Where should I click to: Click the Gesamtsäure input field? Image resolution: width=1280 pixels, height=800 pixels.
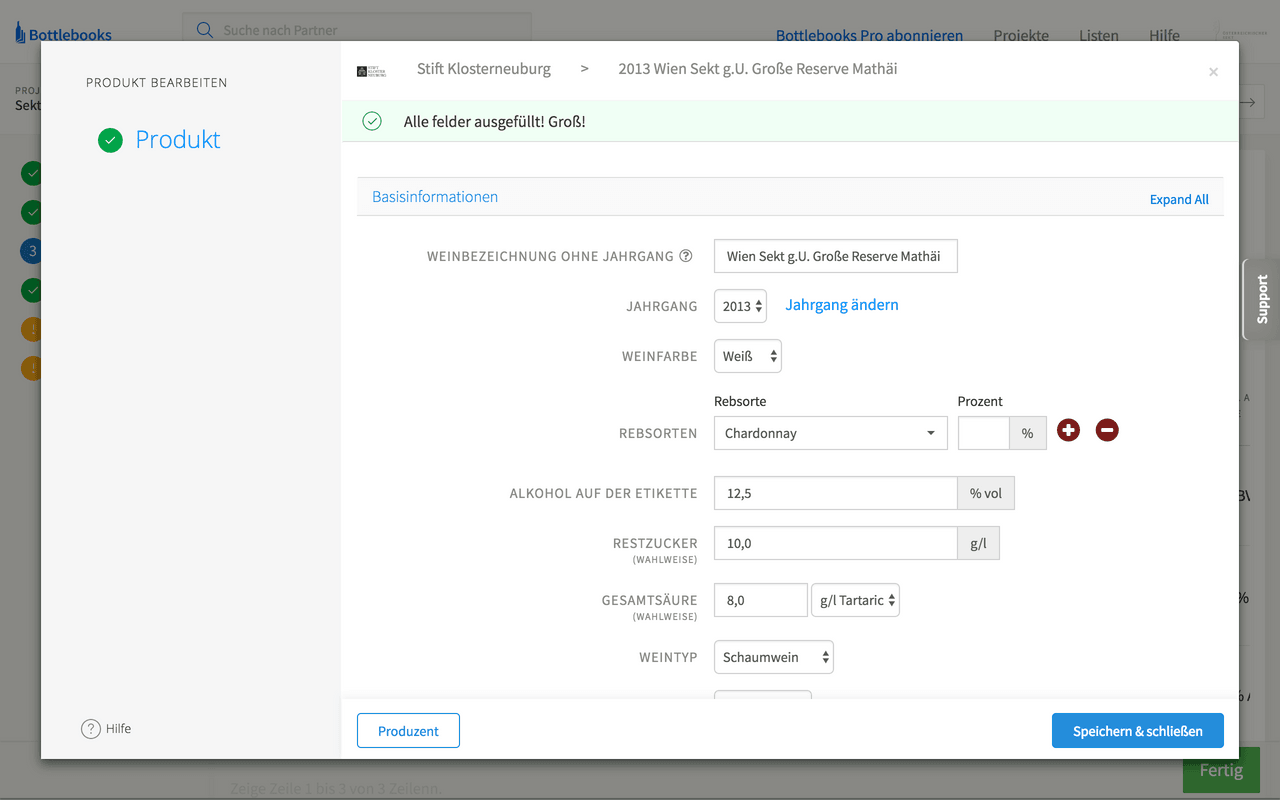[x=760, y=600]
